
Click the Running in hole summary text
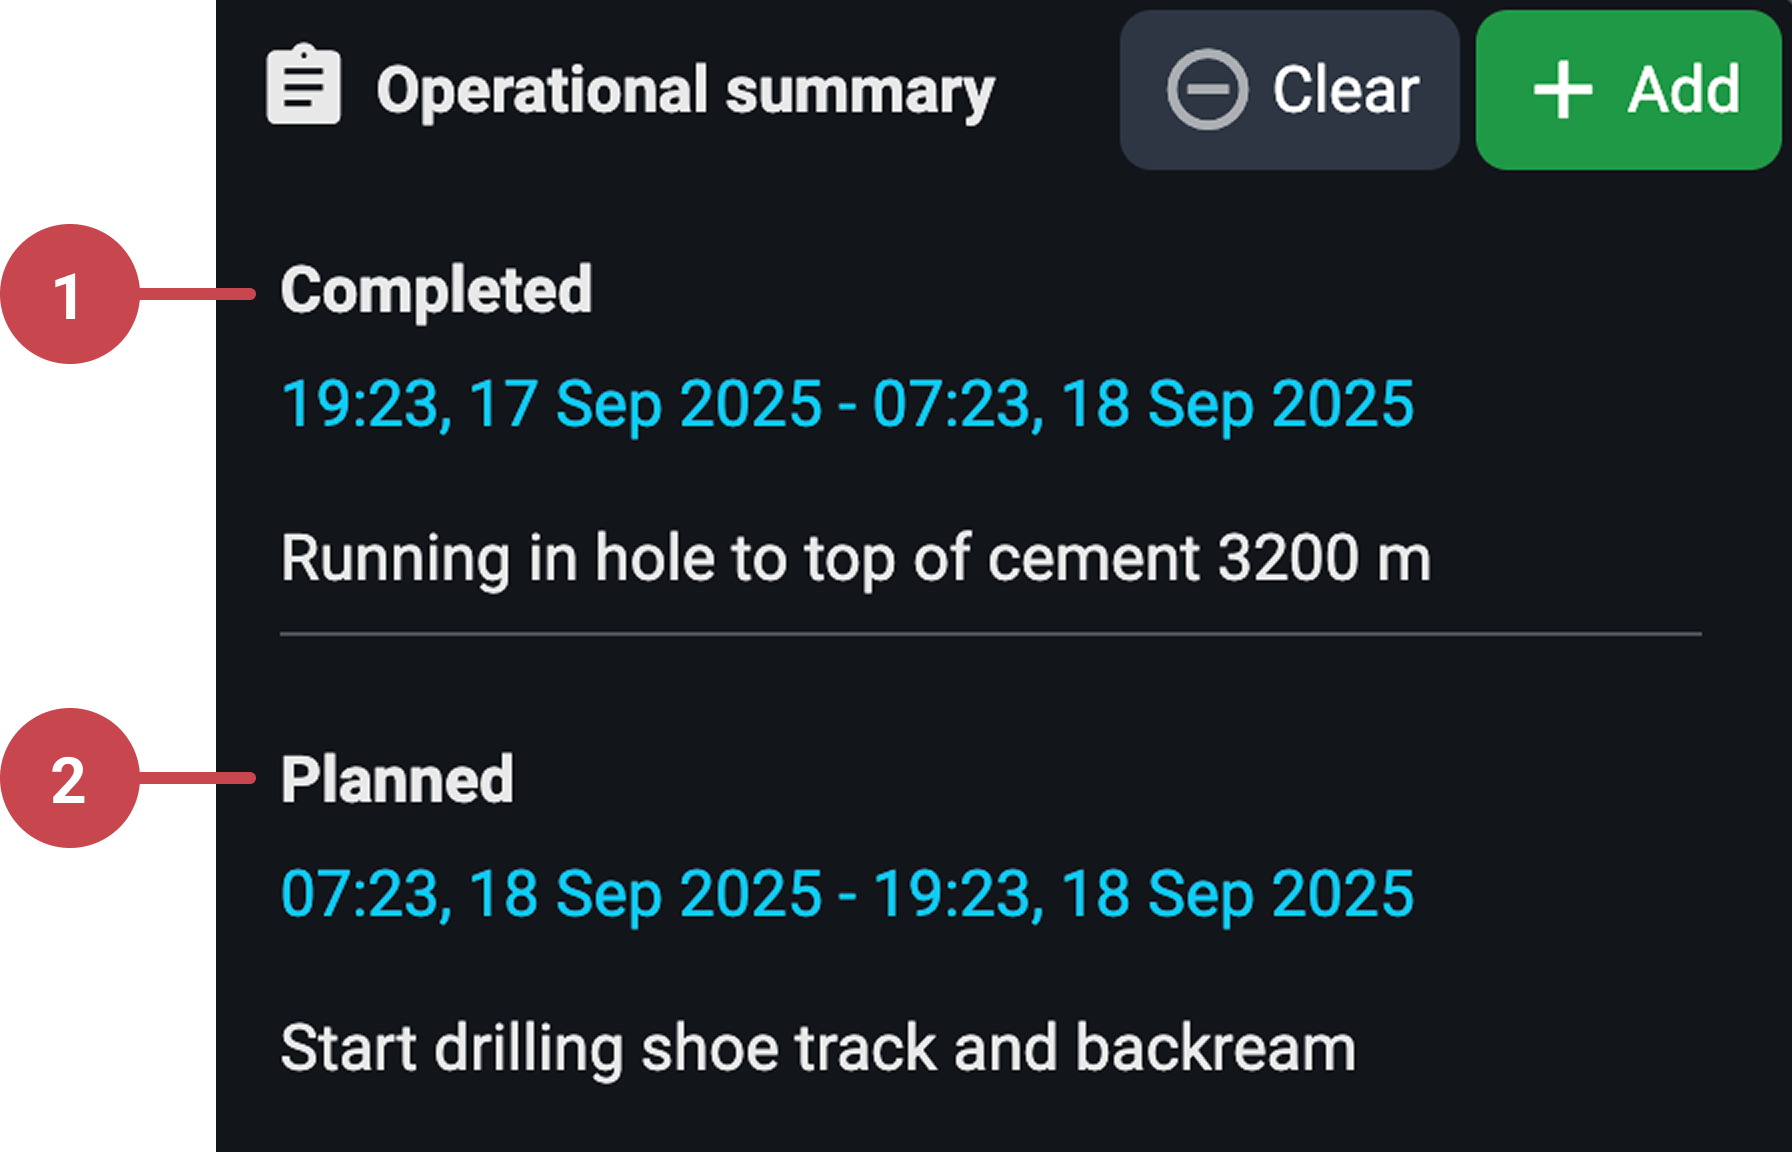coord(857,558)
